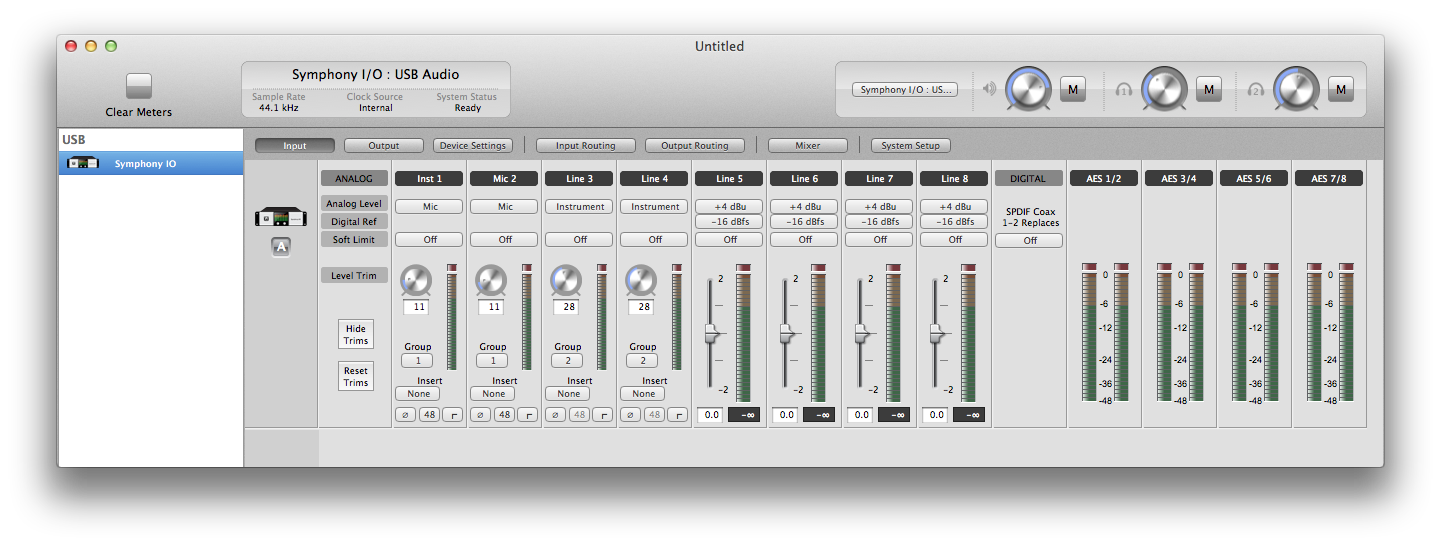Click the Inst 1 channel label
This screenshot has height=546, width=1441.
point(429,179)
